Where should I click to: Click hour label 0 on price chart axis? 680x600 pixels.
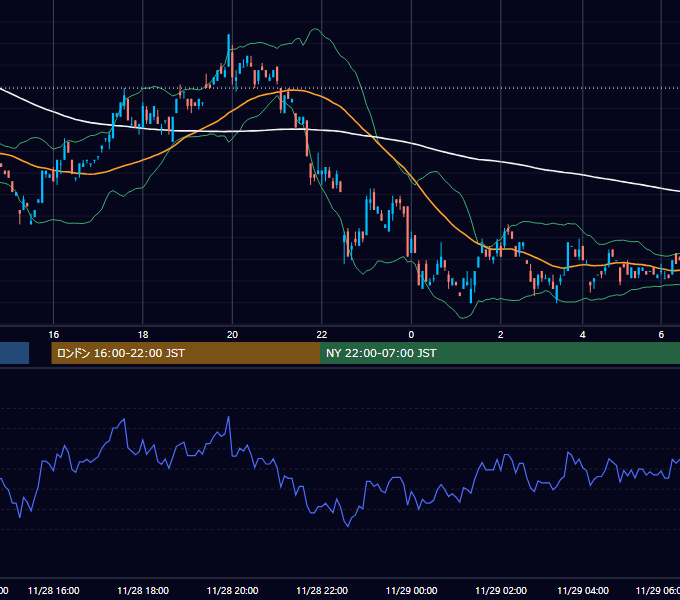[x=411, y=334]
